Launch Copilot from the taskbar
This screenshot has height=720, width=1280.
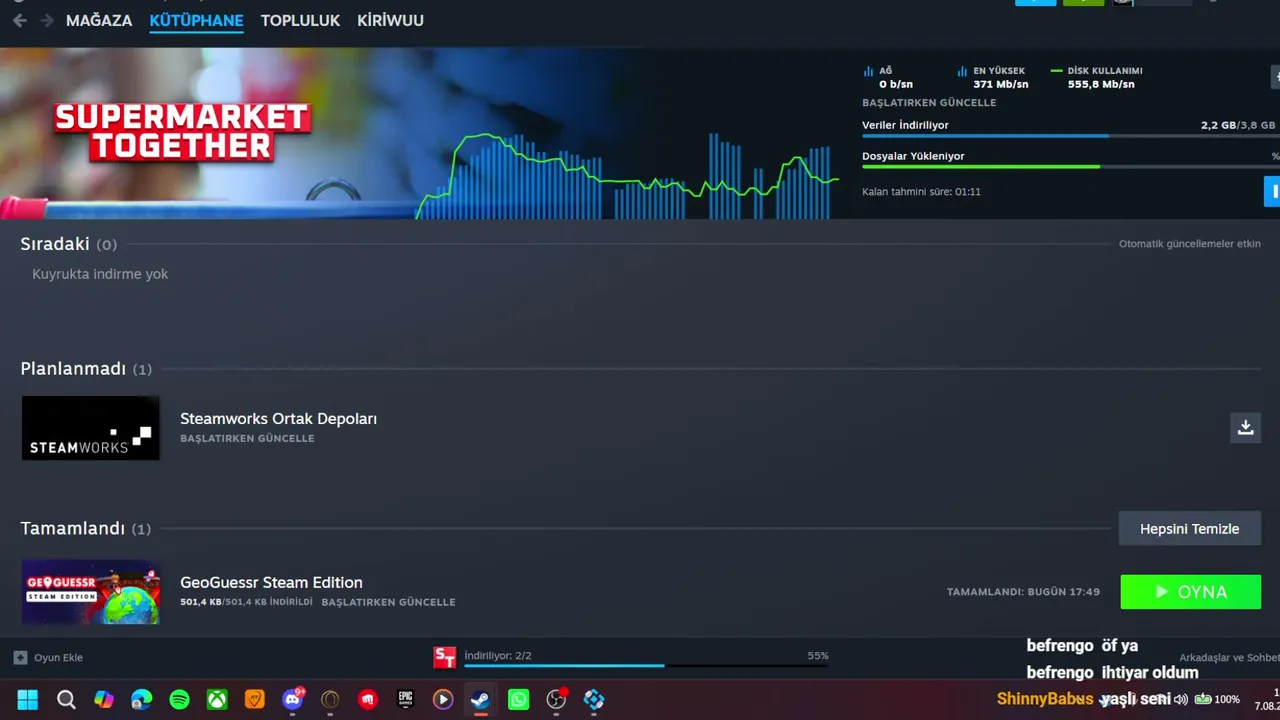pos(104,700)
